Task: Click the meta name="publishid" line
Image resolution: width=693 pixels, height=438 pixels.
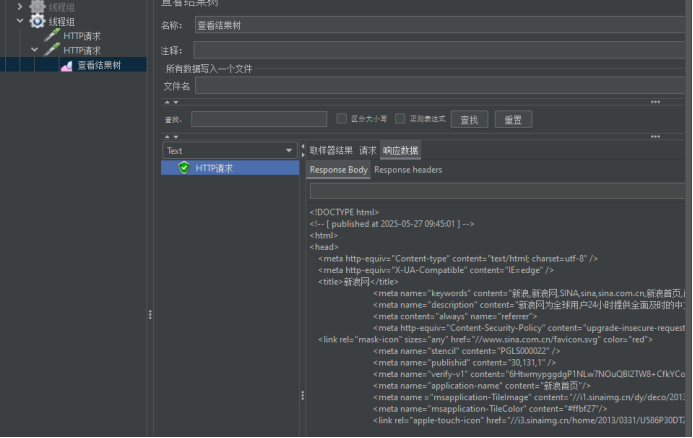Action: coord(465,362)
